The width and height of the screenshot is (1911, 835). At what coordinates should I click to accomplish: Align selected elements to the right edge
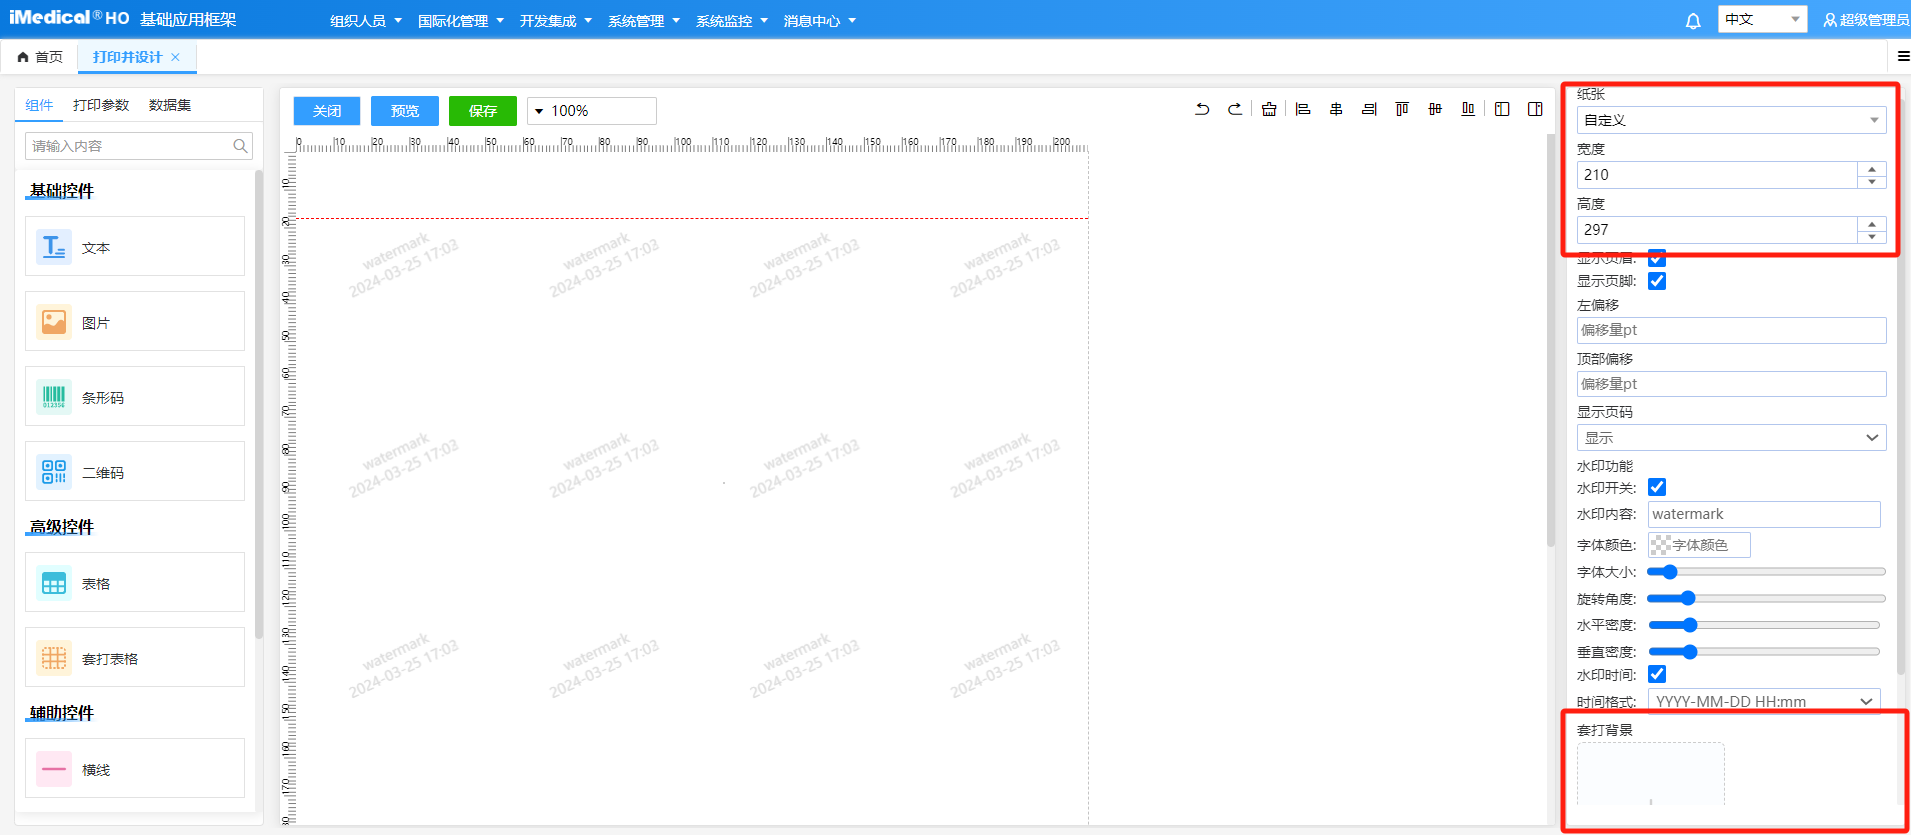pos(1369,109)
